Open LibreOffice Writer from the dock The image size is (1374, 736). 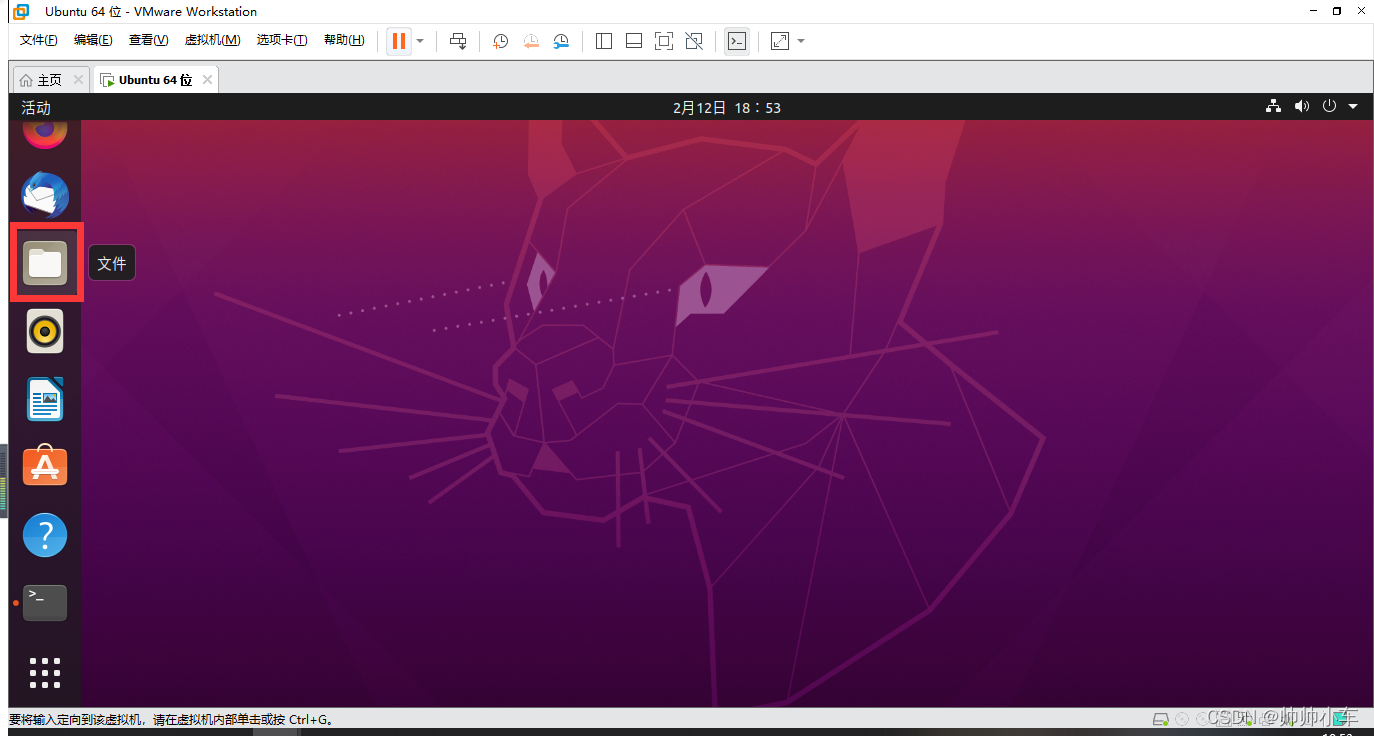coord(45,399)
